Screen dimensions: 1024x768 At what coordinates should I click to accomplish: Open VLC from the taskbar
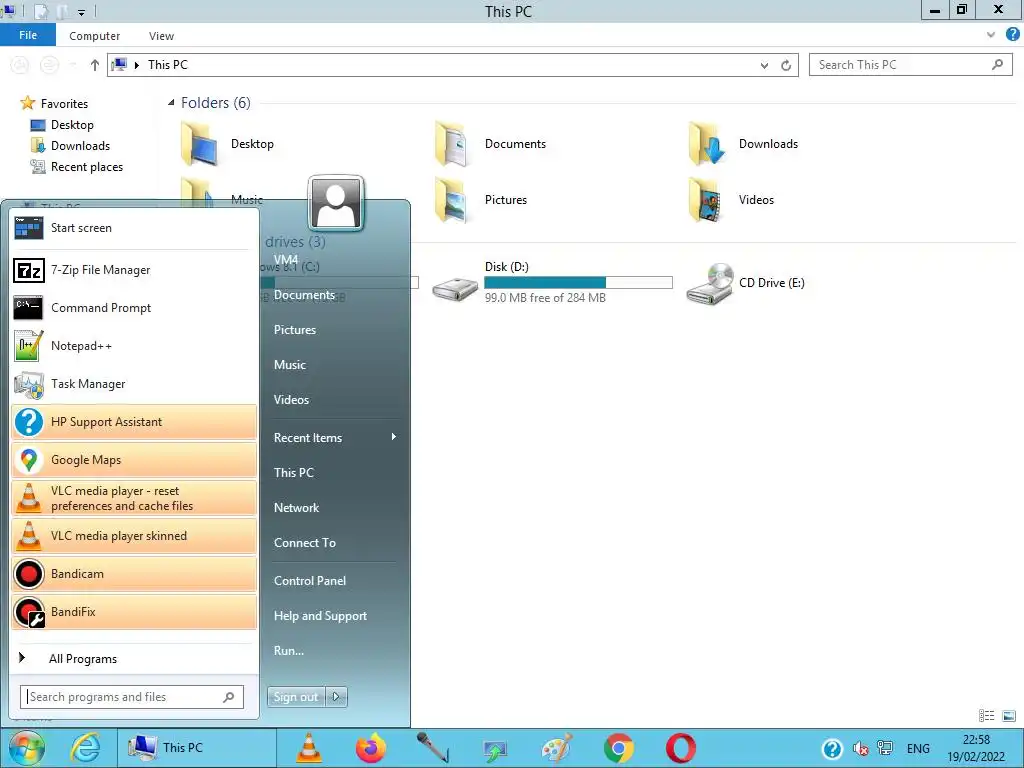click(x=309, y=748)
